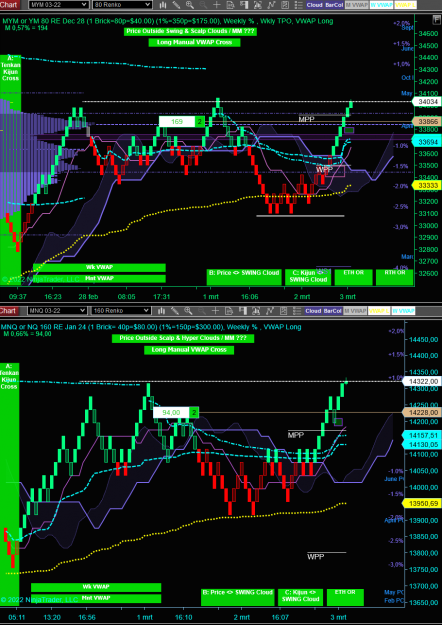Open bar type icon in MYM chart toolbar

click(x=163, y=5)
